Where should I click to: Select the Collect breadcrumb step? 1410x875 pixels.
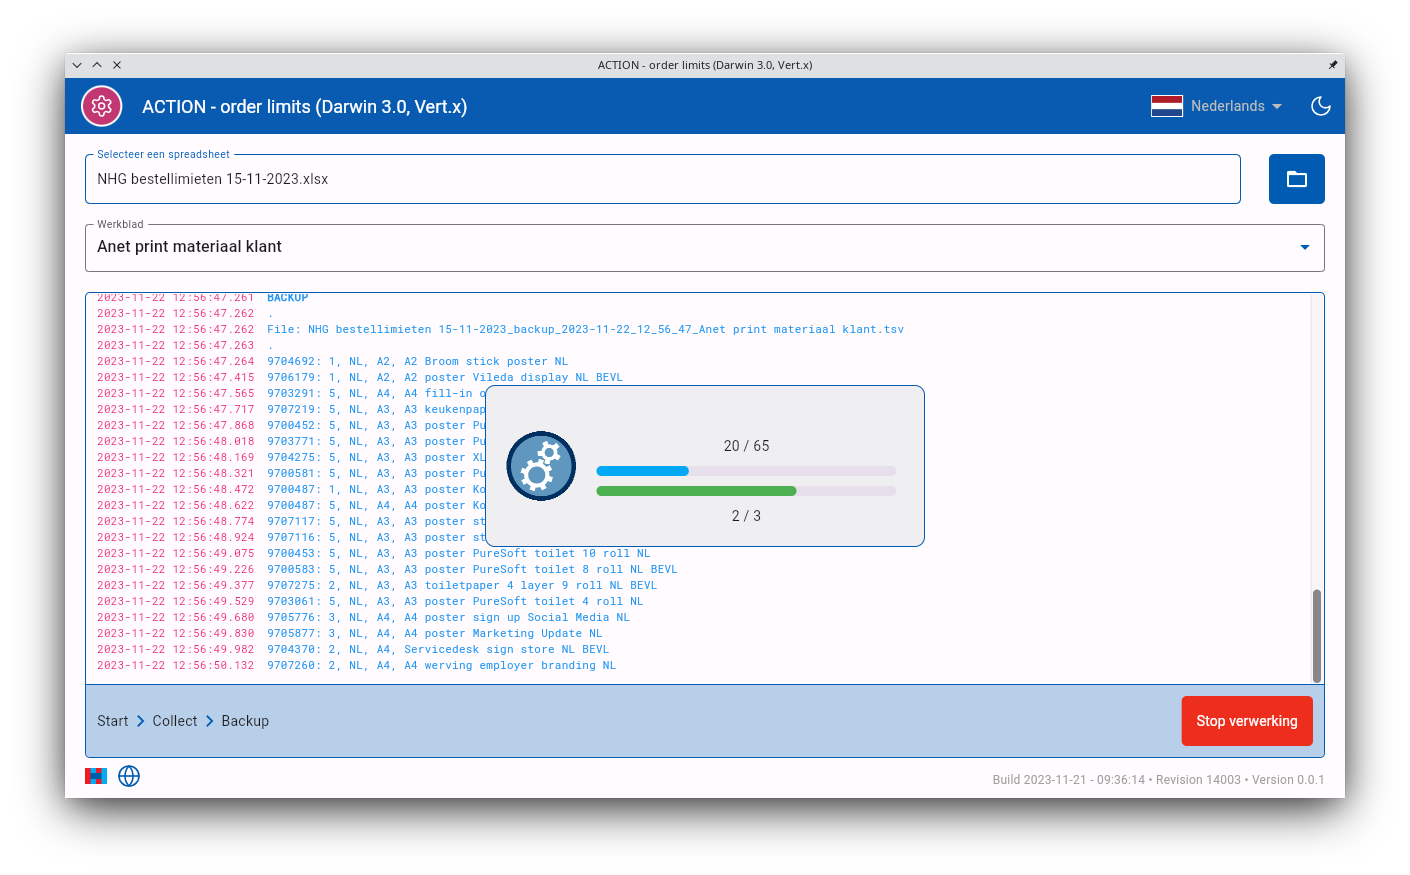click(175, 721)
